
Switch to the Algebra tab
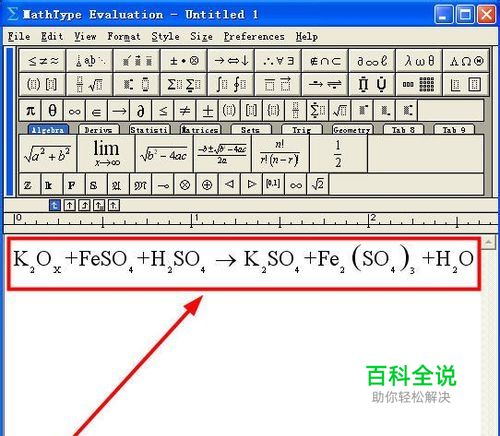coord(48,130)
